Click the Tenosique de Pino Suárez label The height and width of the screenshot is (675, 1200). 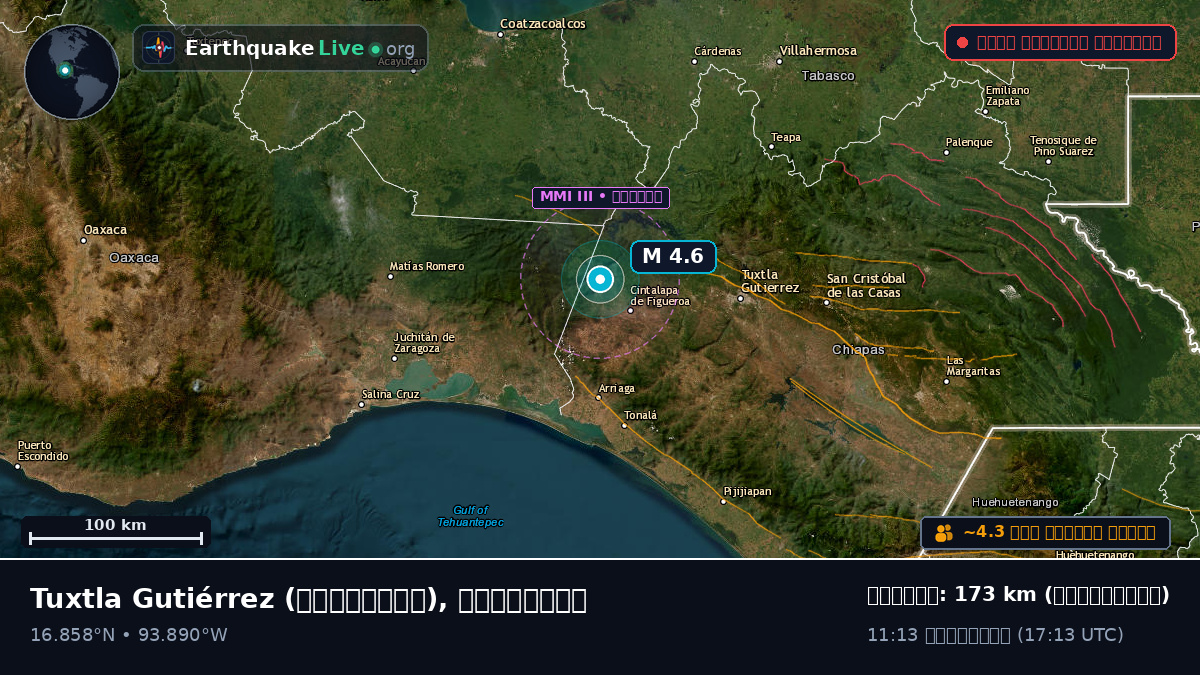1063,146
